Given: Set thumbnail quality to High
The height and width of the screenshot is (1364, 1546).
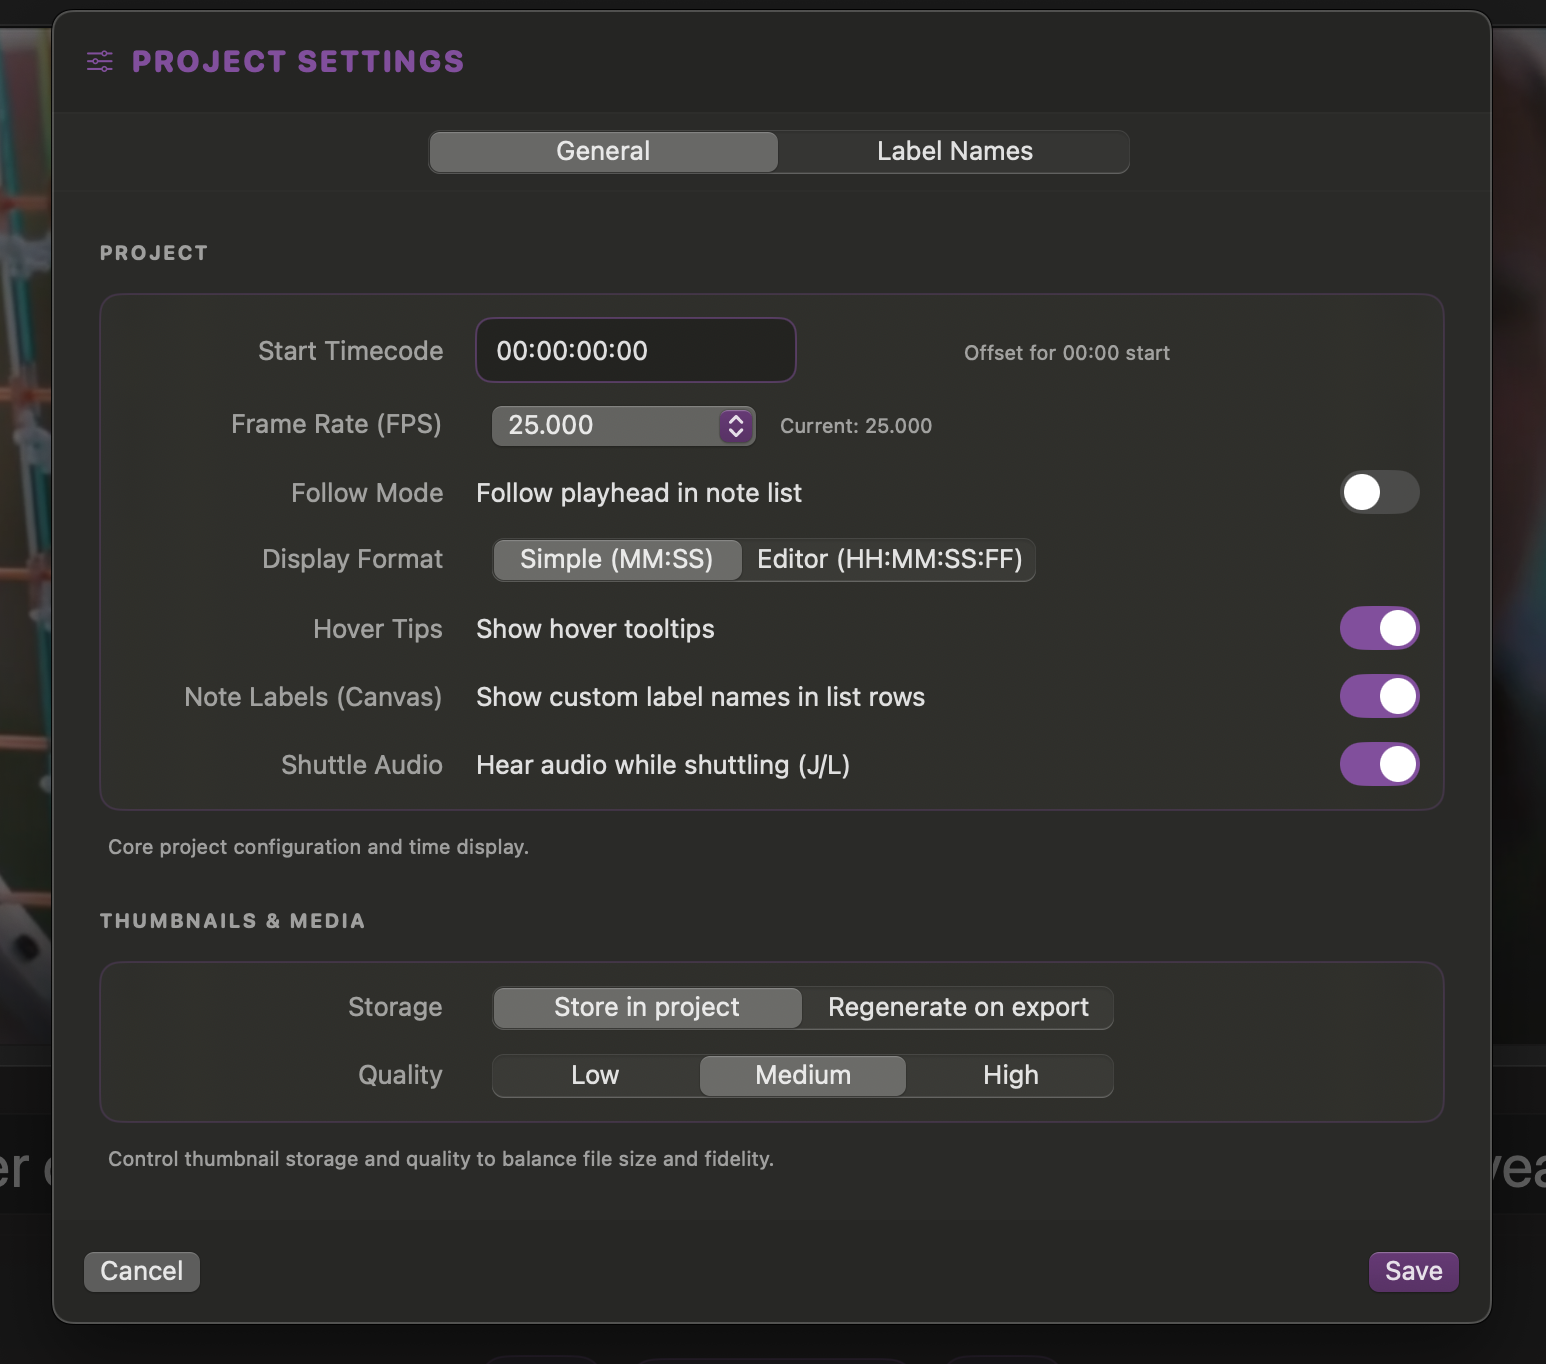Looking at the screenshot, I should pos(1010,1076).
